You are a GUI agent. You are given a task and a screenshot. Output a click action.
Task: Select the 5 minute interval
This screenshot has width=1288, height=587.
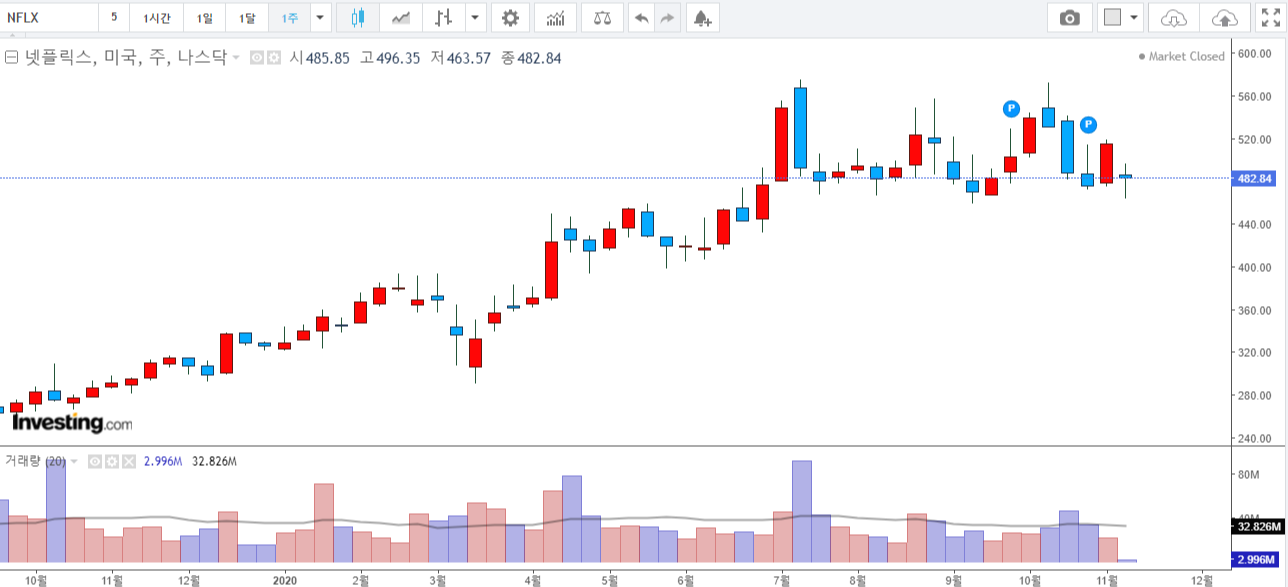[113, 17]
